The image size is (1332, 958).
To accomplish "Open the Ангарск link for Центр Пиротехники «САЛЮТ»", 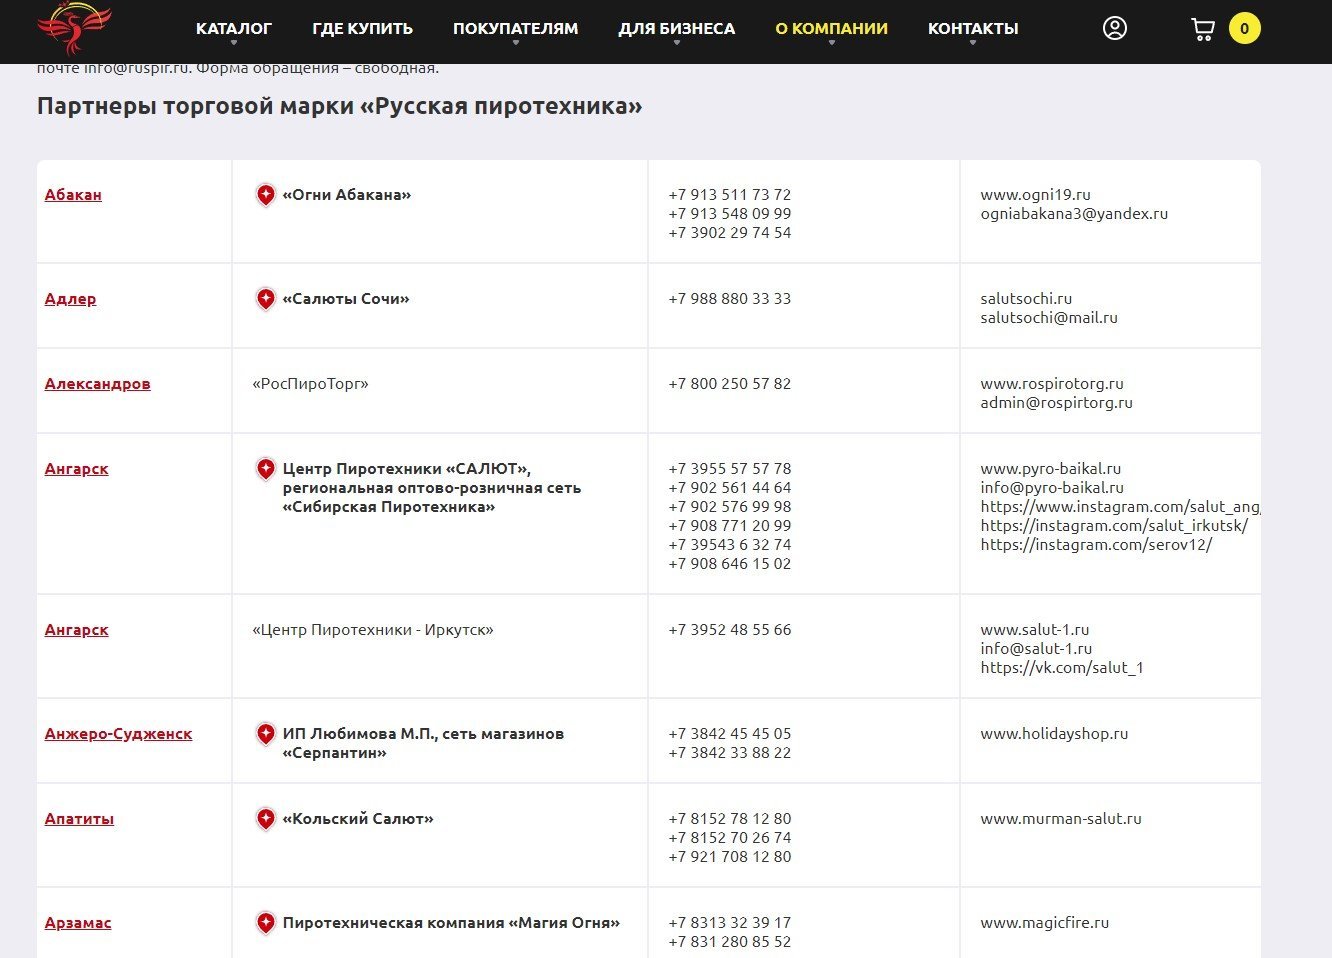I will pos(76,469).
